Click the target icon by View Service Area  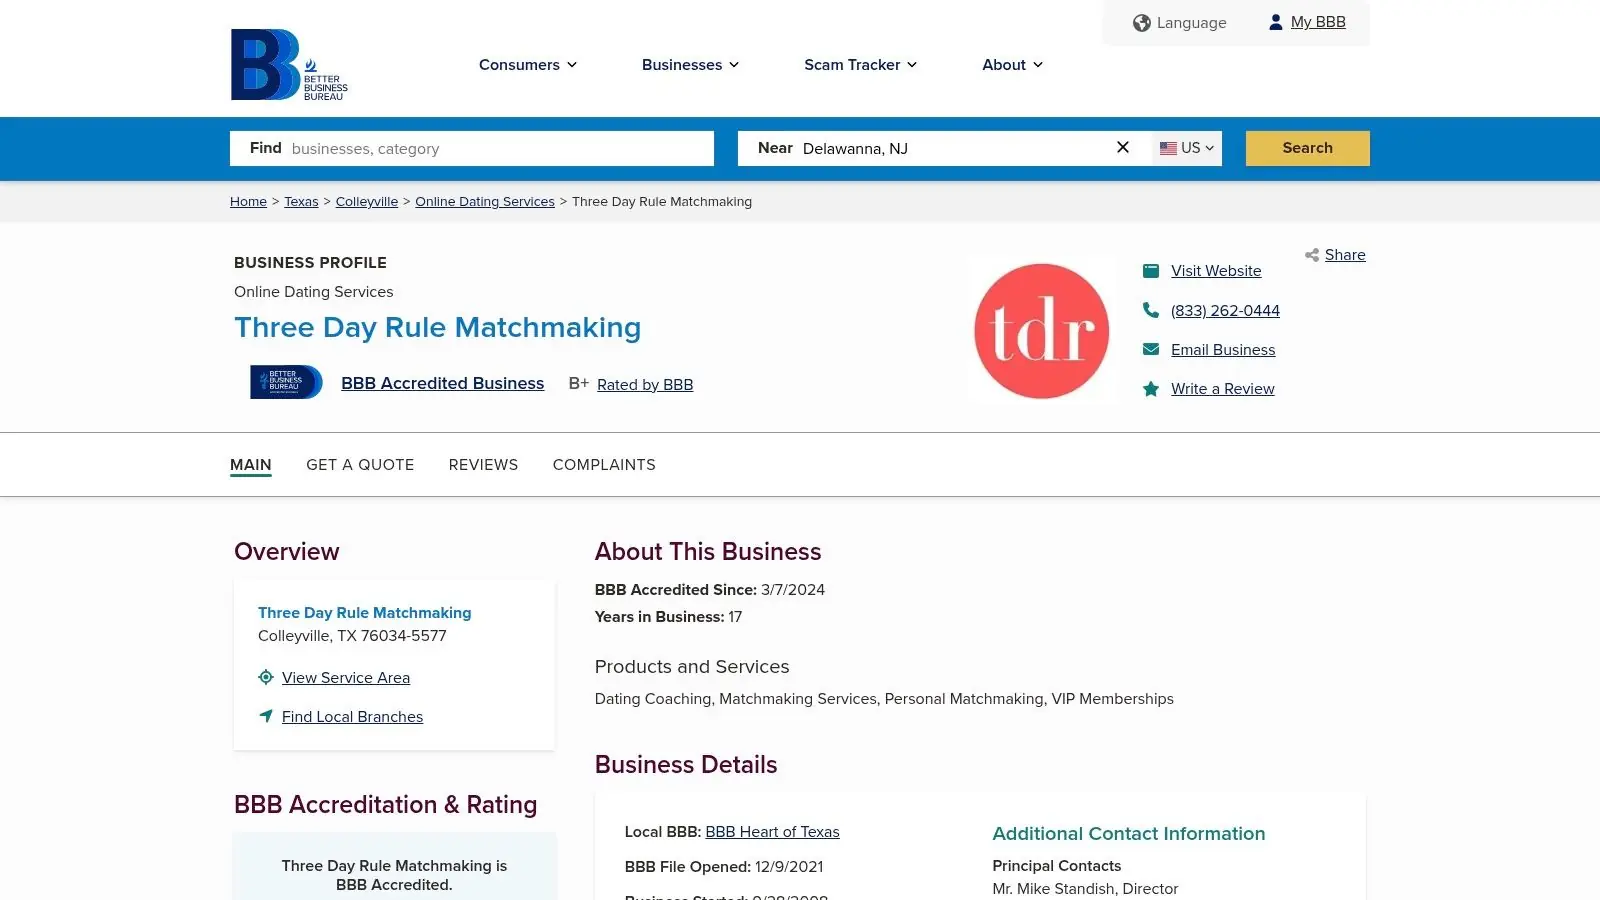pyautogui.click(x=266, y=677)
